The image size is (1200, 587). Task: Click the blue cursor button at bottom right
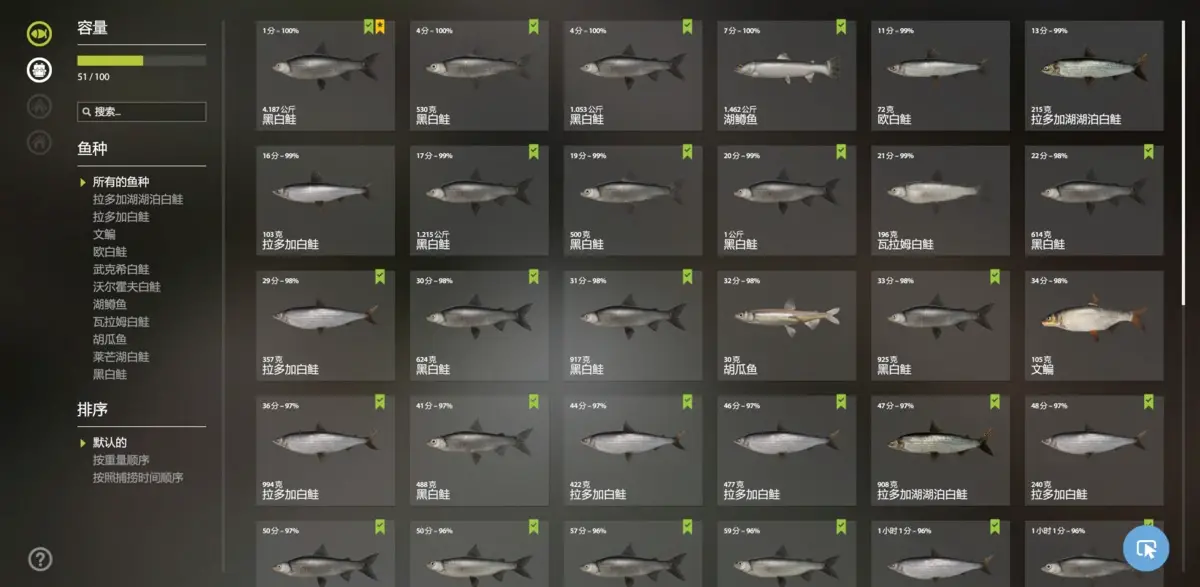coord(1146,548)
